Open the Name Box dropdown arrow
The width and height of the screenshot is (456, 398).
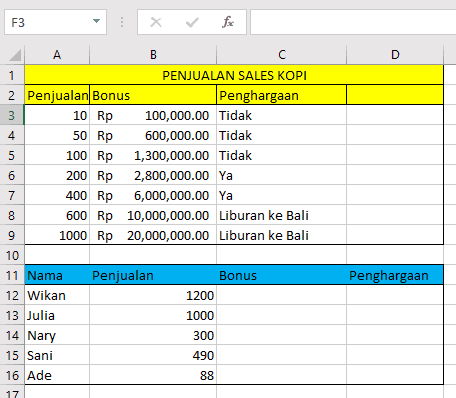pos(96,21)
